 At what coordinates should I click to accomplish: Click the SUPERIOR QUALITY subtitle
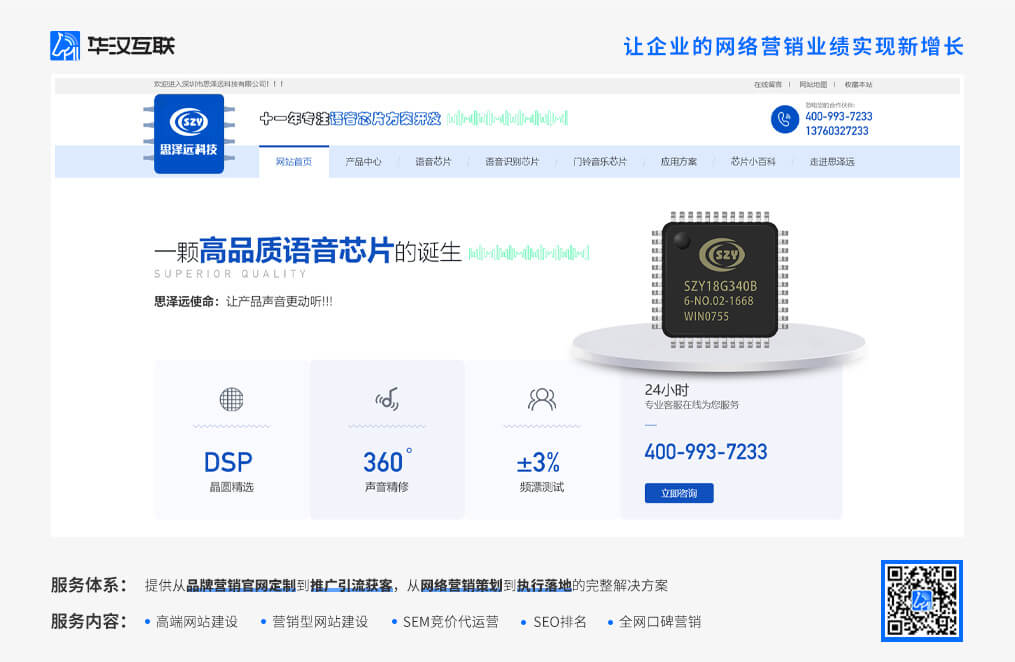point(230,274)
